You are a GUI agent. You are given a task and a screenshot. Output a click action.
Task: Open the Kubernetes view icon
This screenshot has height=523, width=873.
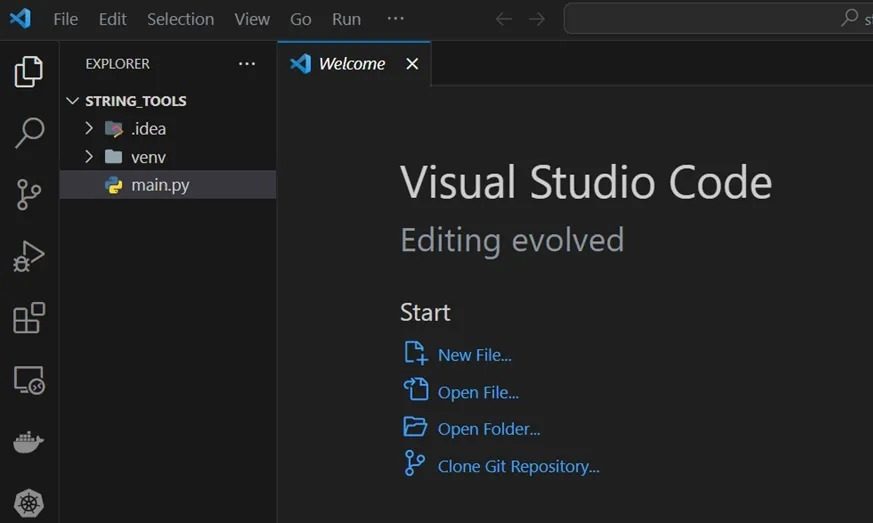click(x=29, y=503)
